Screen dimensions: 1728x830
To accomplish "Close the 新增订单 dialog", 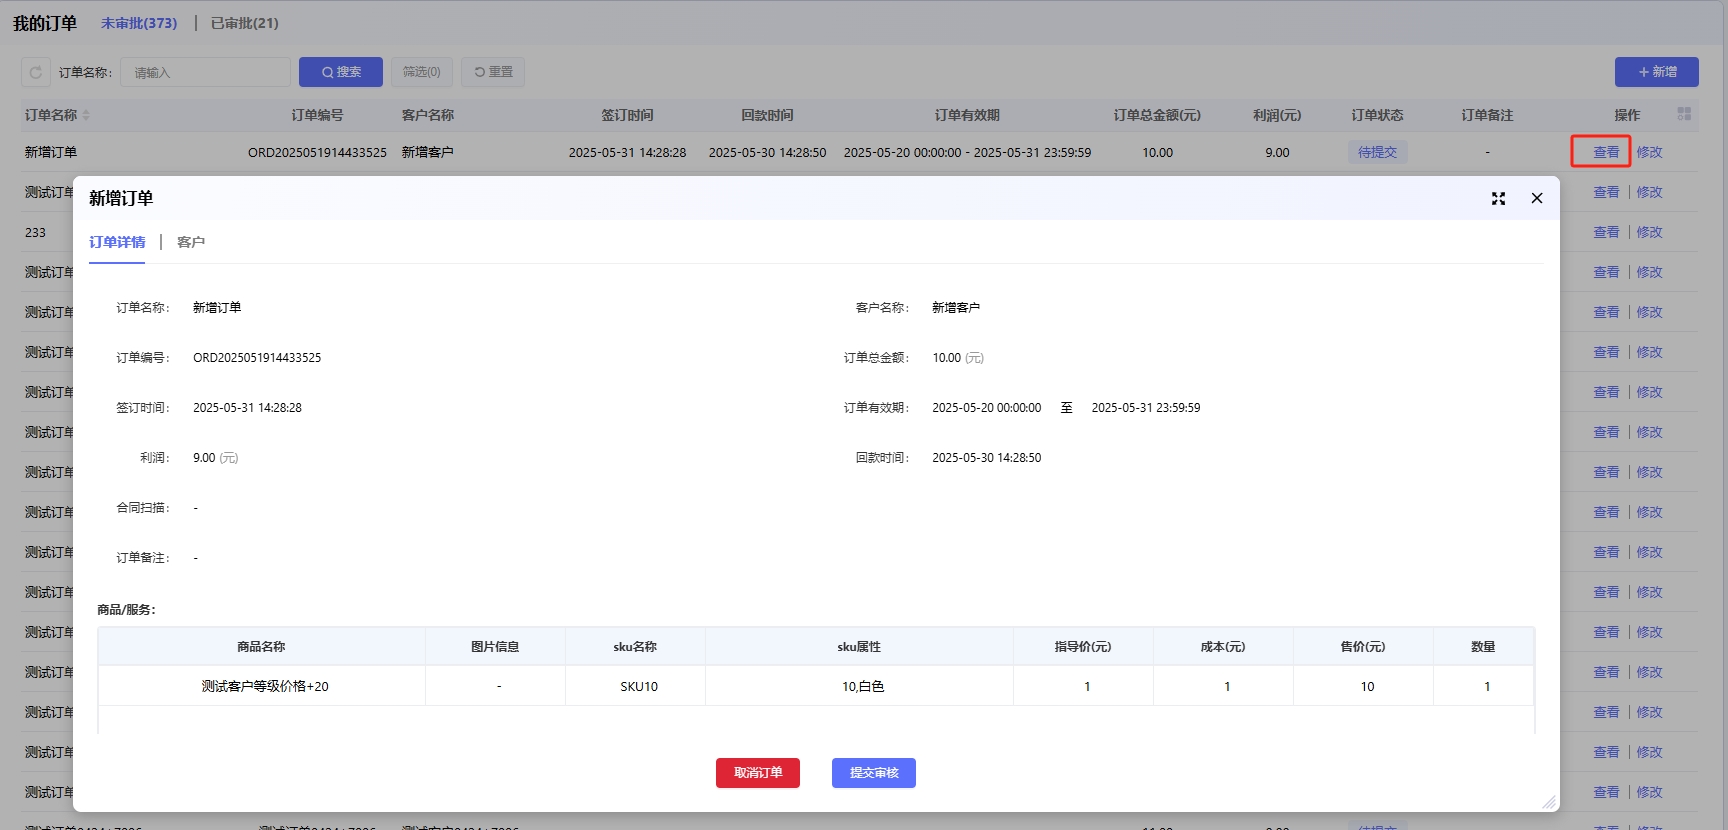I will tap(1537, 199).
